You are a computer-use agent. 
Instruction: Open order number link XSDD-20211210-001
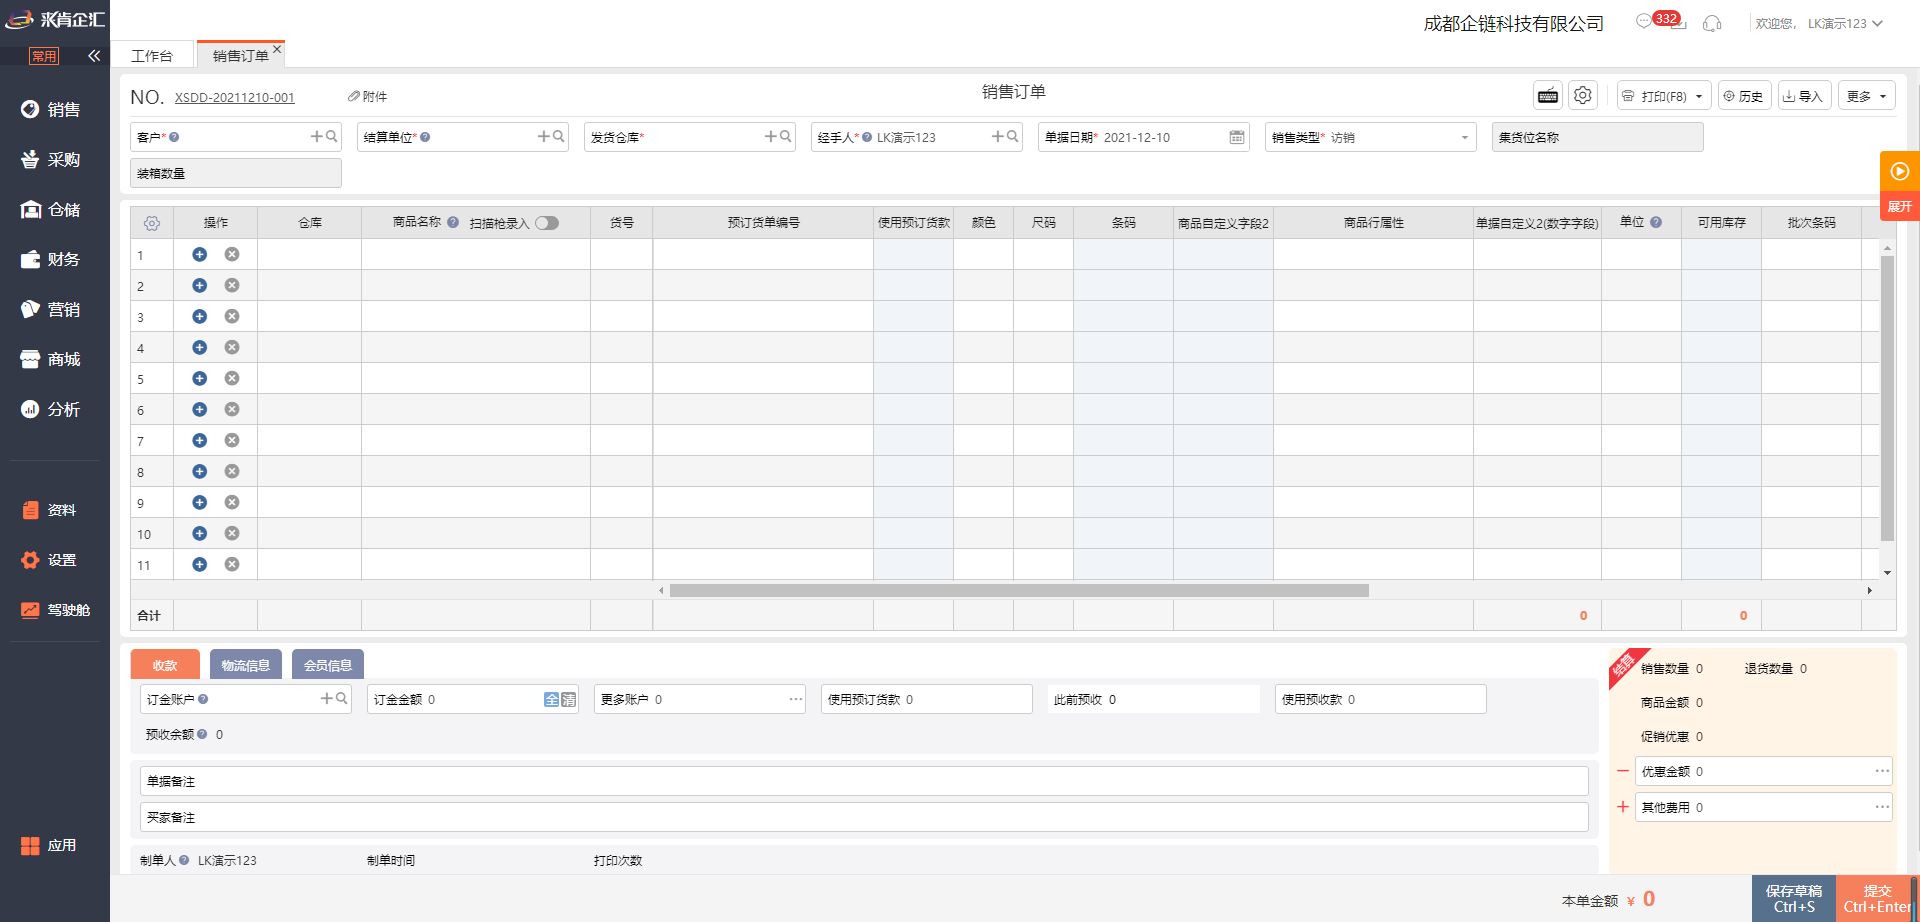click(234, 98)
